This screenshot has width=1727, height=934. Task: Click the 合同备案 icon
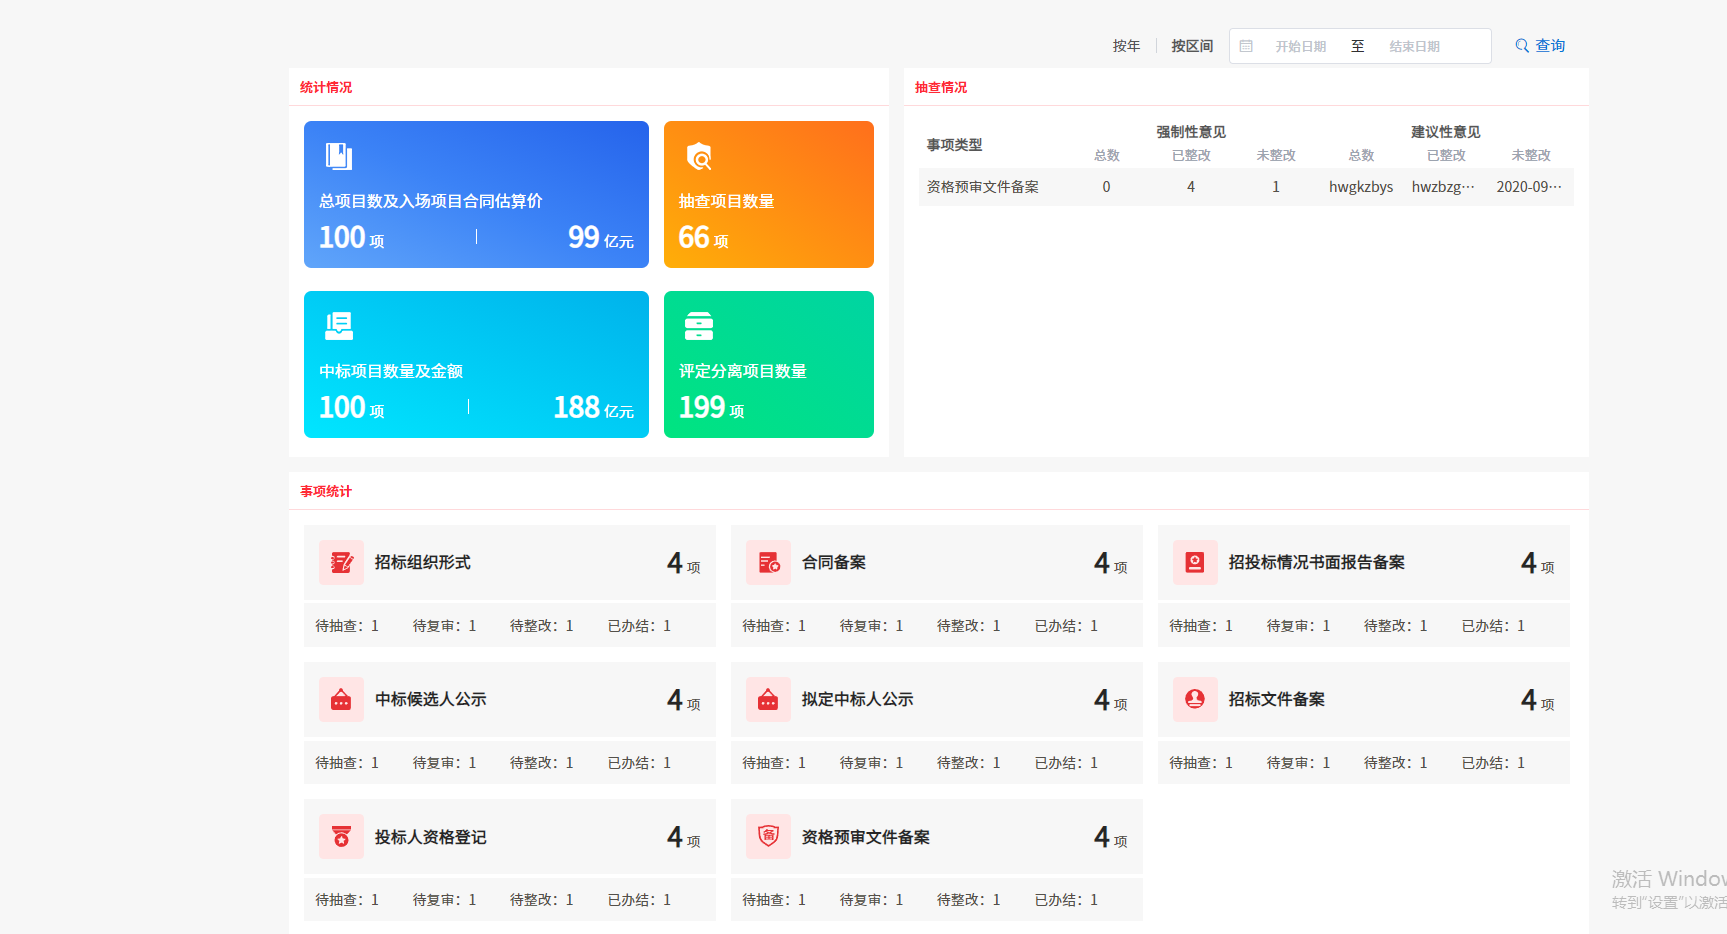768,562
